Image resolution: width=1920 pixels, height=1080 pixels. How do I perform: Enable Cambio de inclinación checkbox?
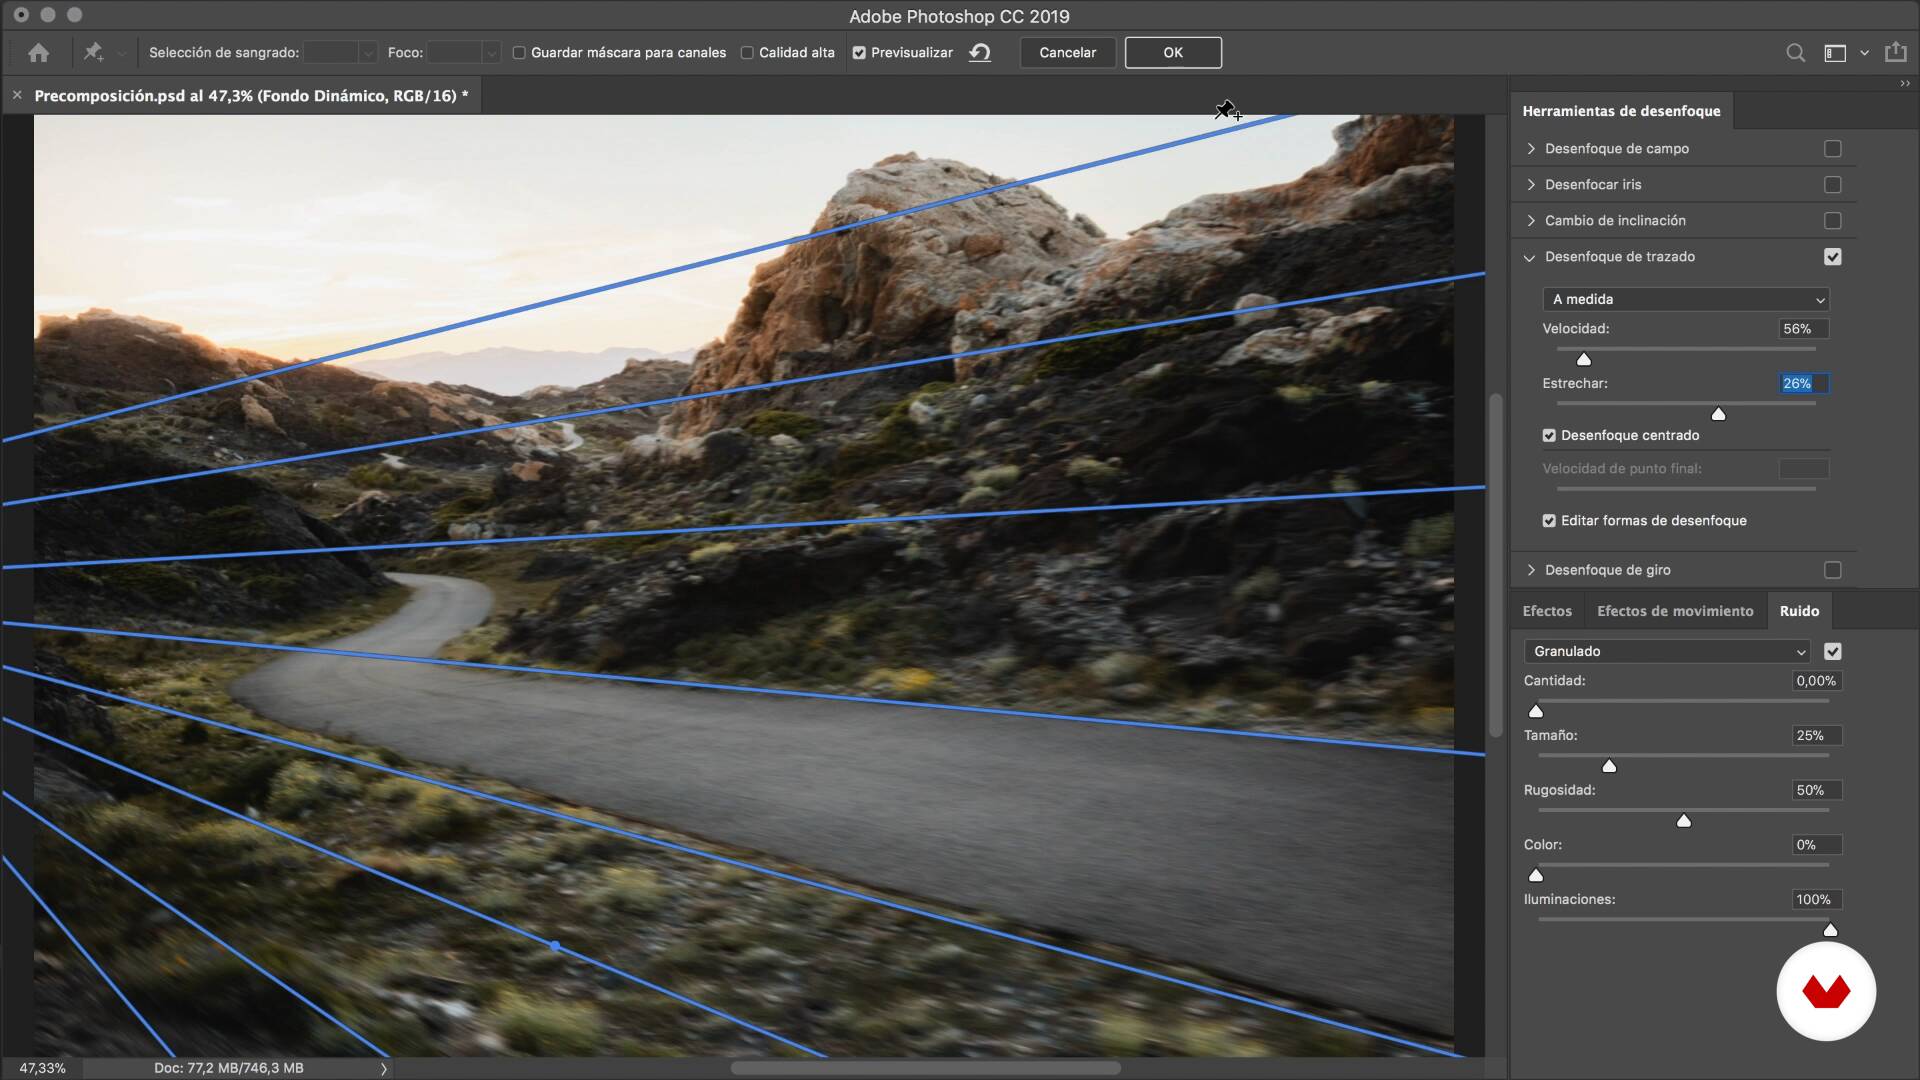pos(1832,220)
